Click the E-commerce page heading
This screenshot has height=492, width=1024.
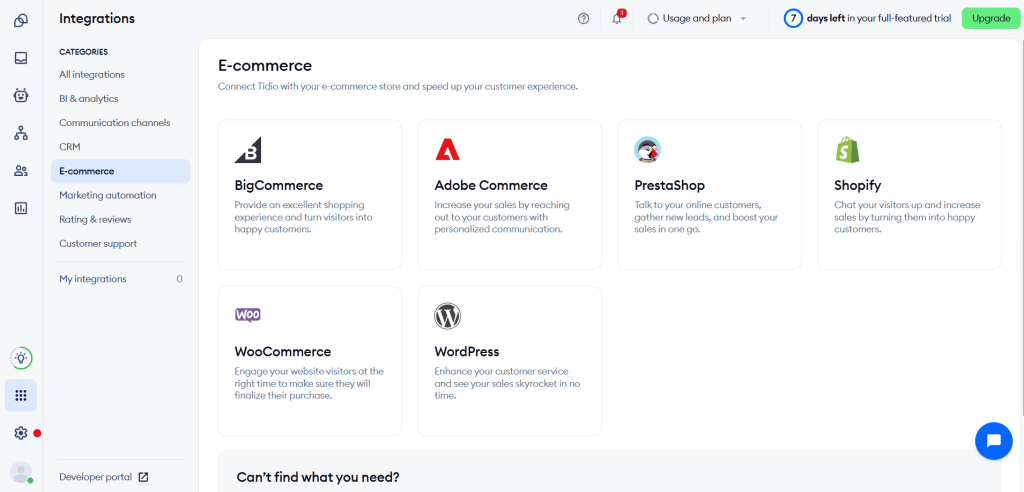[265, 65]
